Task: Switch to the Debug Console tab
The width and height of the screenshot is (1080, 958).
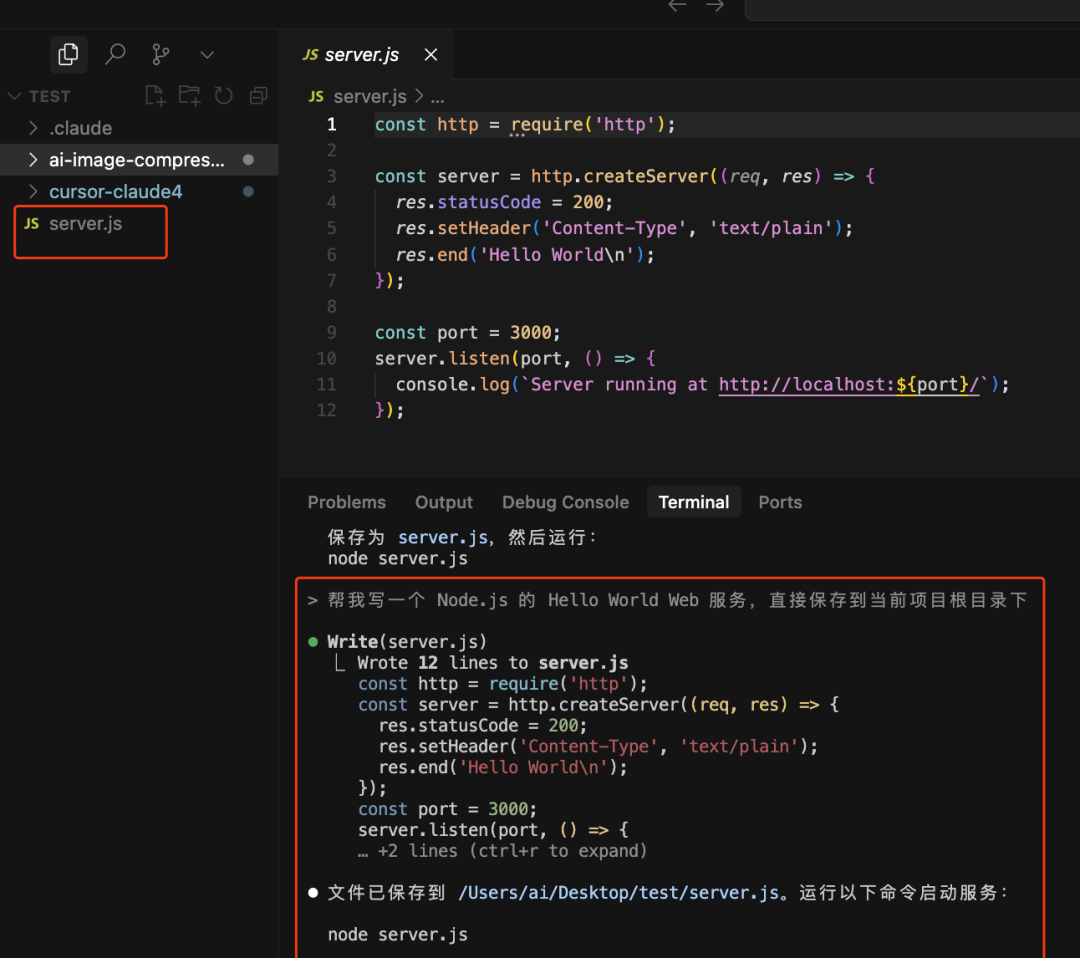Action: [565, 502]
